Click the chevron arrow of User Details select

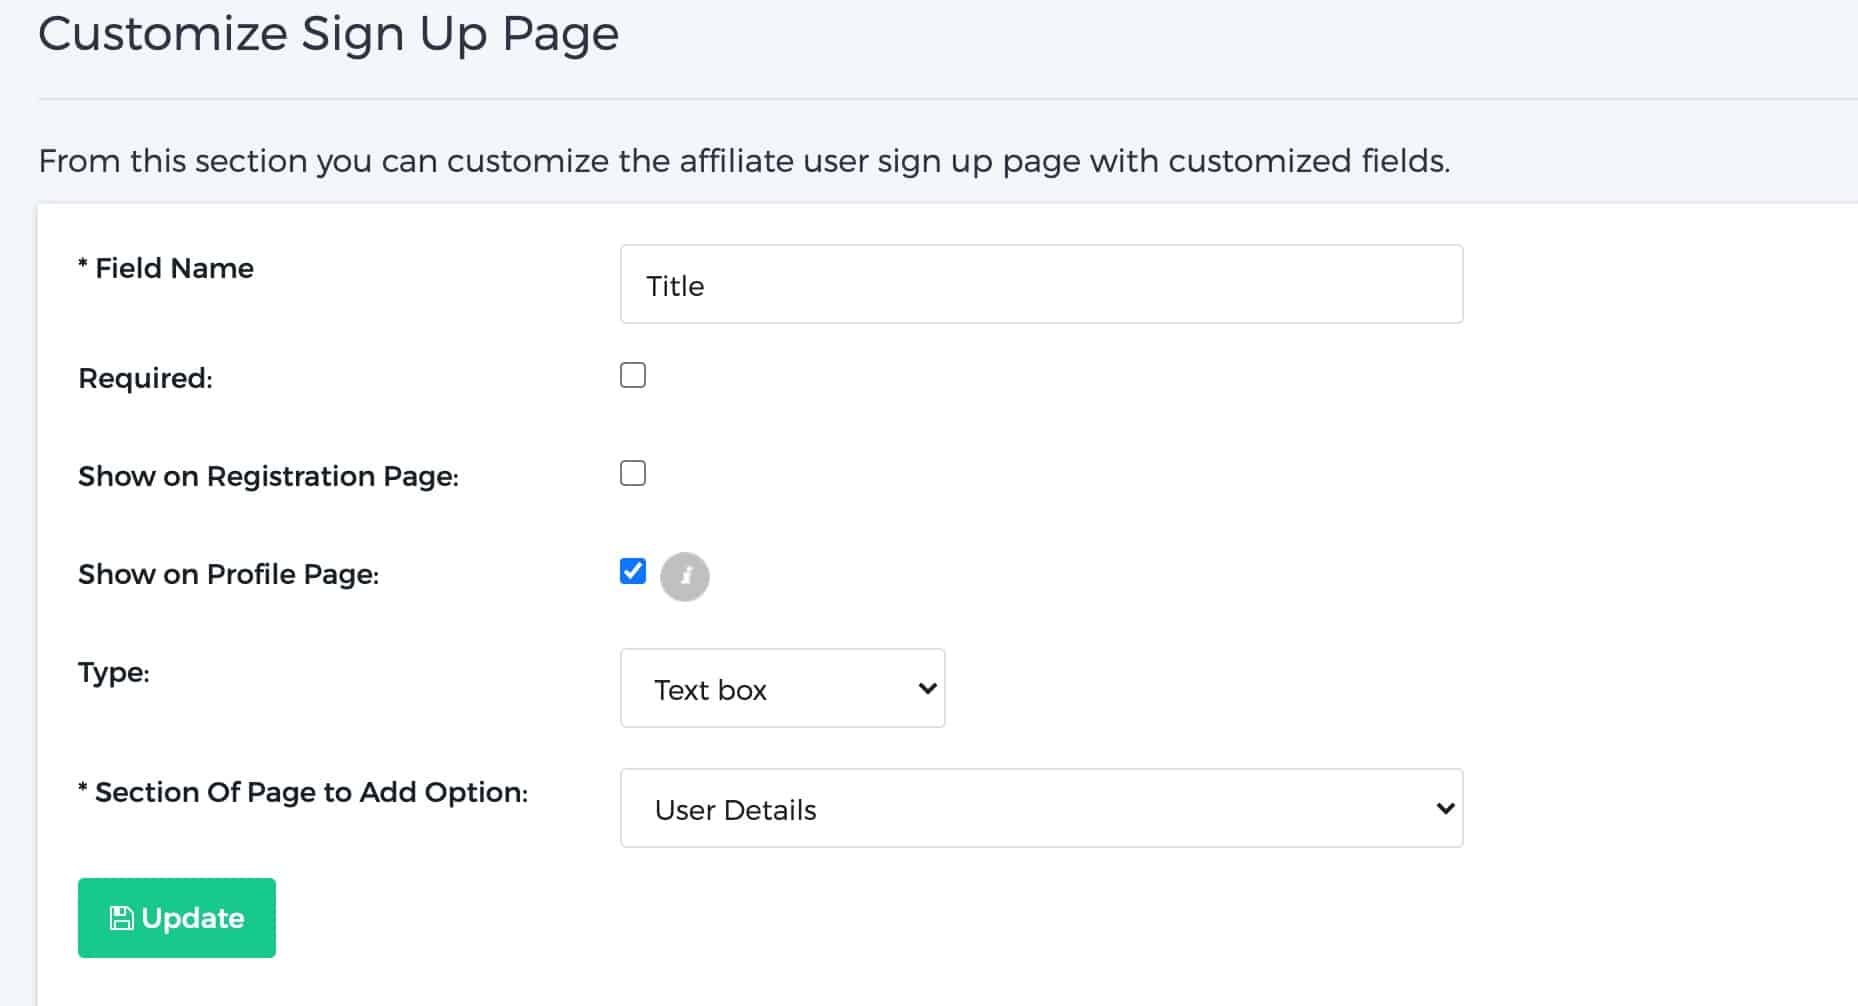[1444, 808]
